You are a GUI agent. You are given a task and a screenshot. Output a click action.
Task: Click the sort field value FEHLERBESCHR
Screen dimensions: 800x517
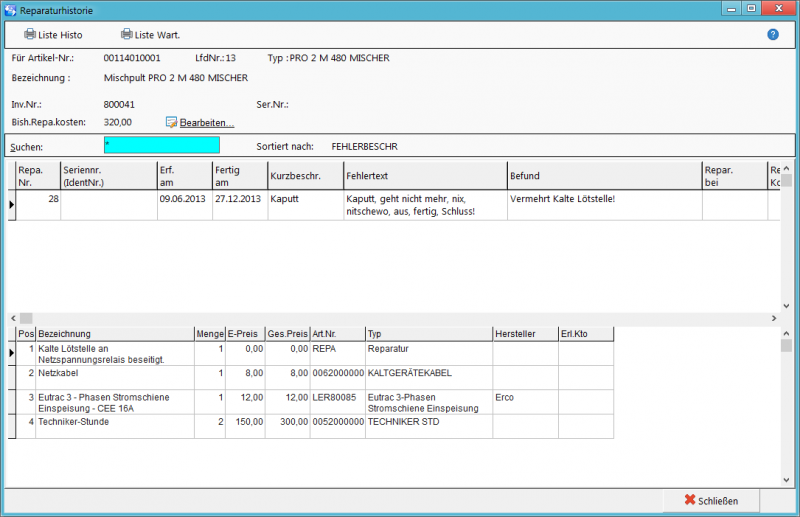(x=364, y=146)
